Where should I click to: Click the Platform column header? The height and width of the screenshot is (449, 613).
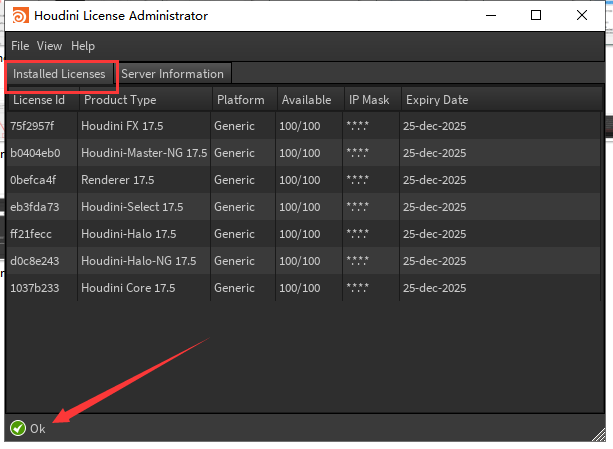(x=240, y=100)
